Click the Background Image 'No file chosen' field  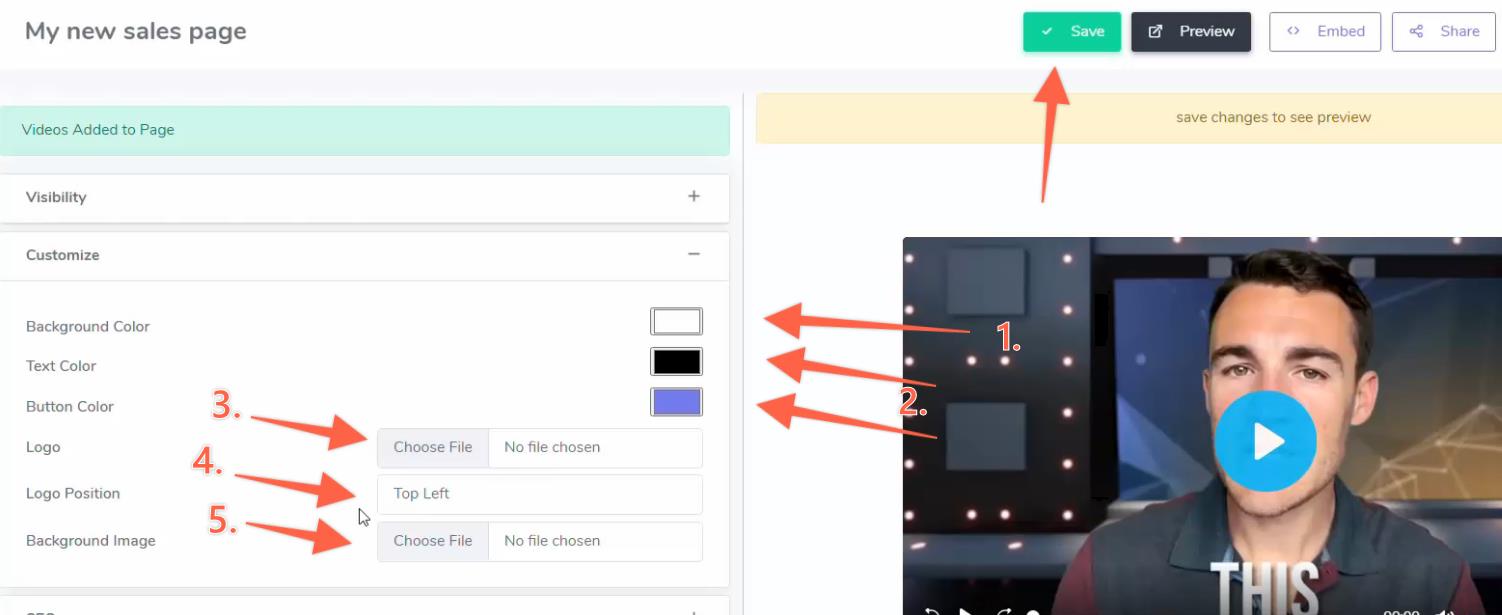click(595, 541)
